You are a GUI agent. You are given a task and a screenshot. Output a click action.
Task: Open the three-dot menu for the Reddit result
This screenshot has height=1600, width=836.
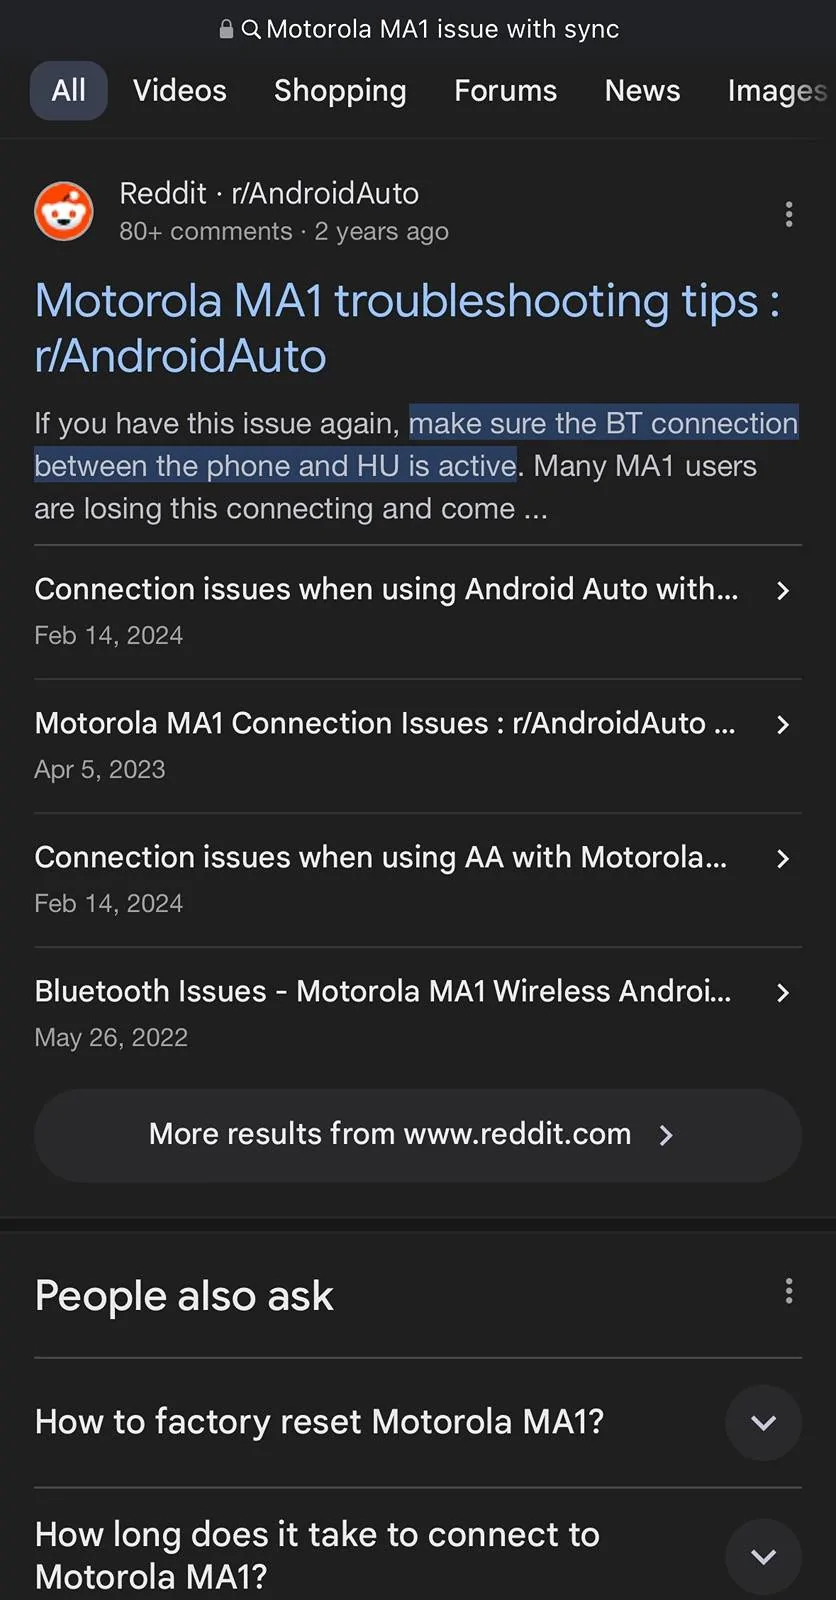pyautogui.click(x=789, y=214)
